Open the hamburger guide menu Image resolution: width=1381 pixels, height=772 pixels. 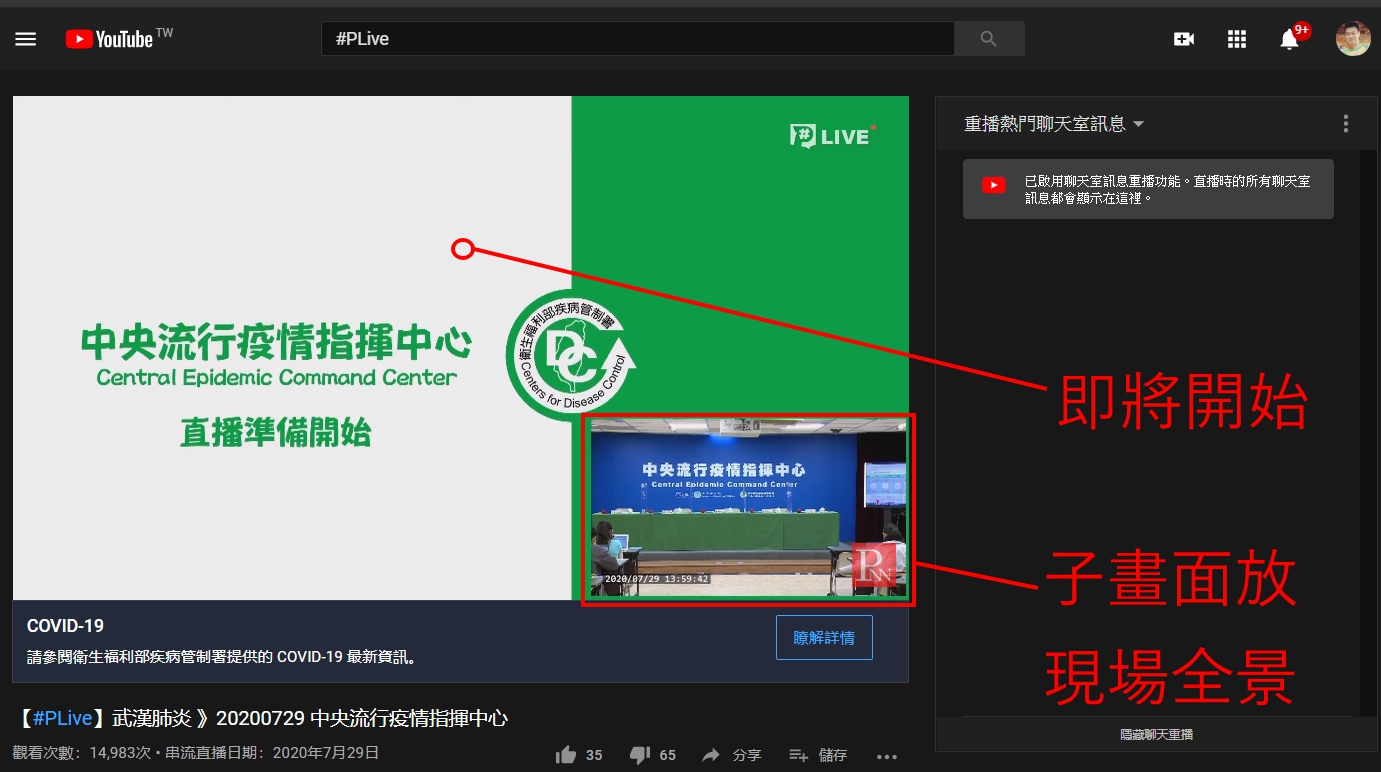(25, 39)
